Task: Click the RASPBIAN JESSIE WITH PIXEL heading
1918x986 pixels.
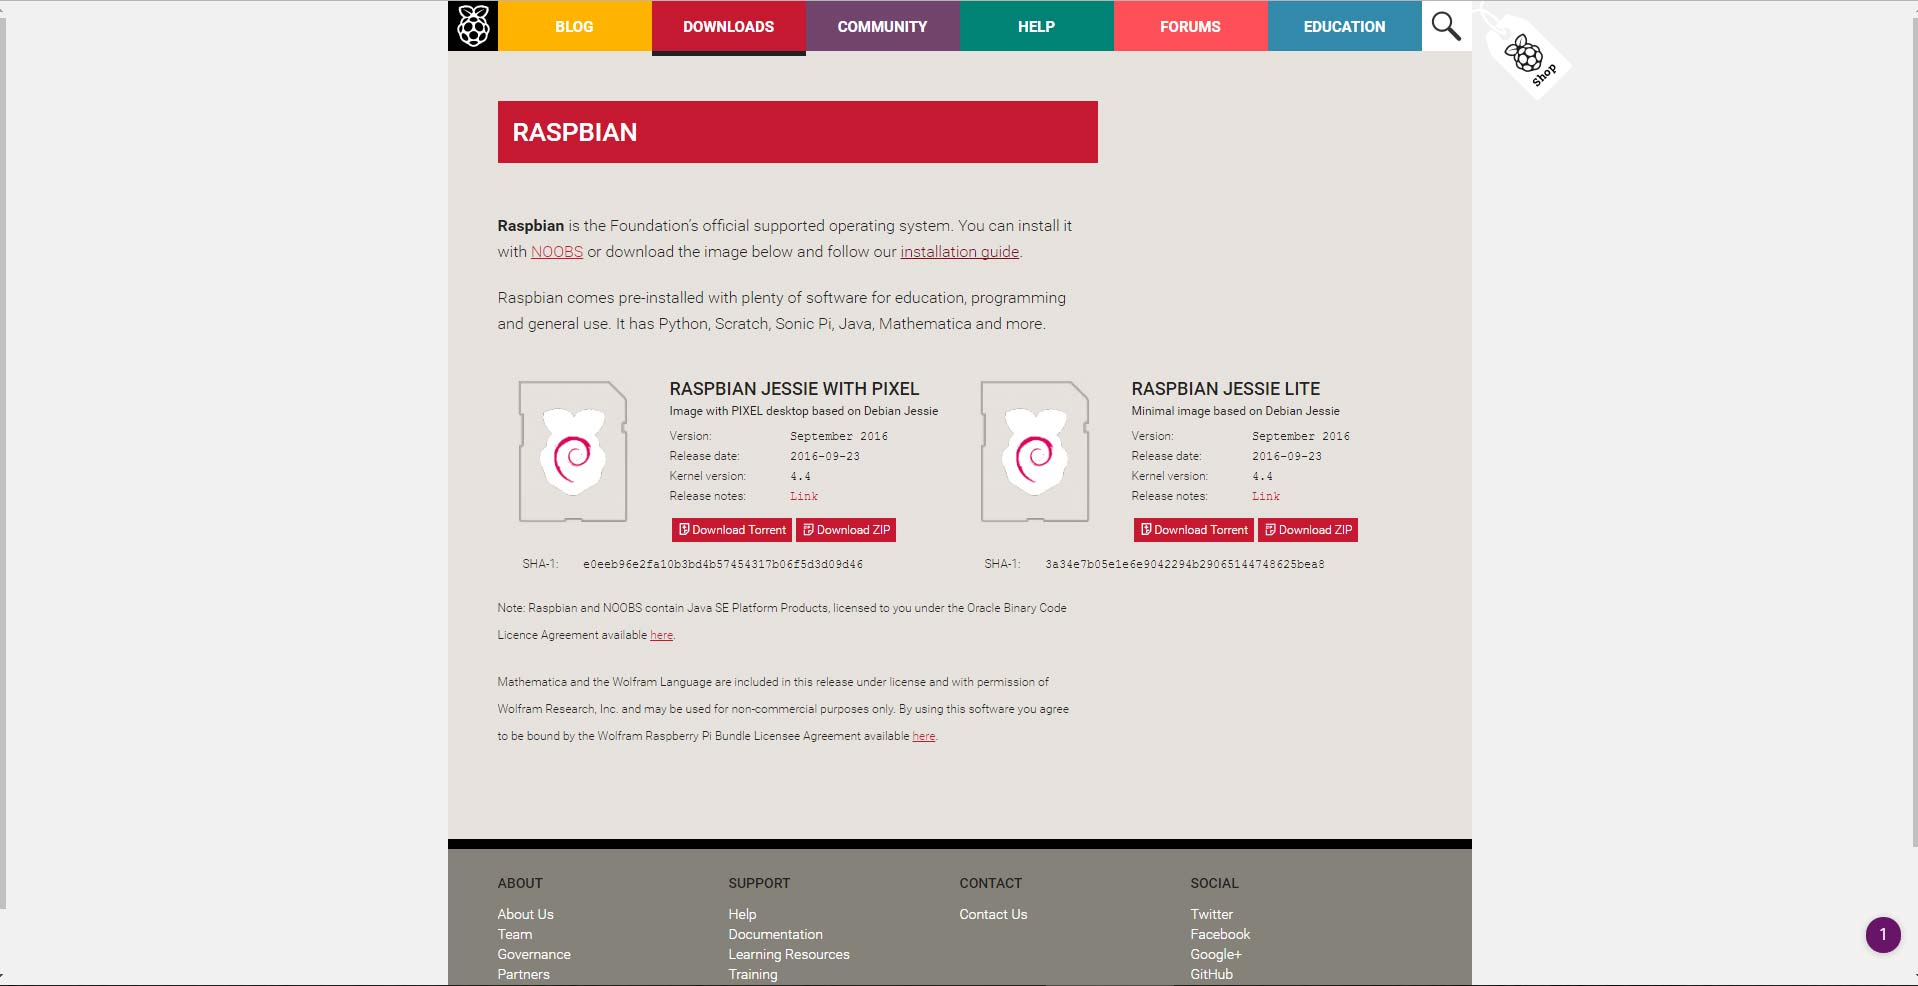Action: [794, 389]
